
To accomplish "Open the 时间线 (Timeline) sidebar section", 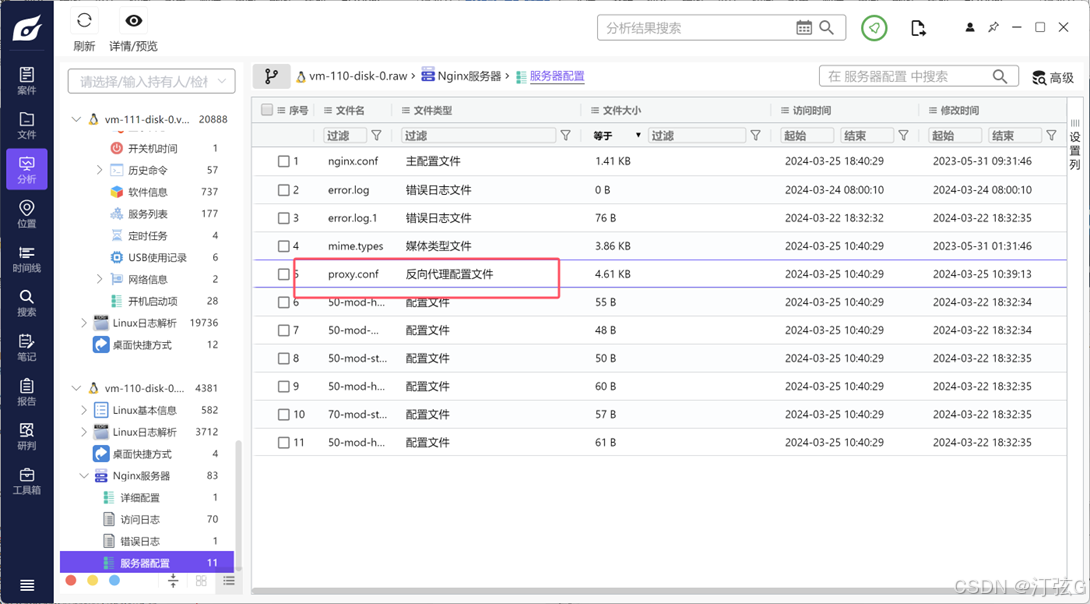I will tap(26, 259).
